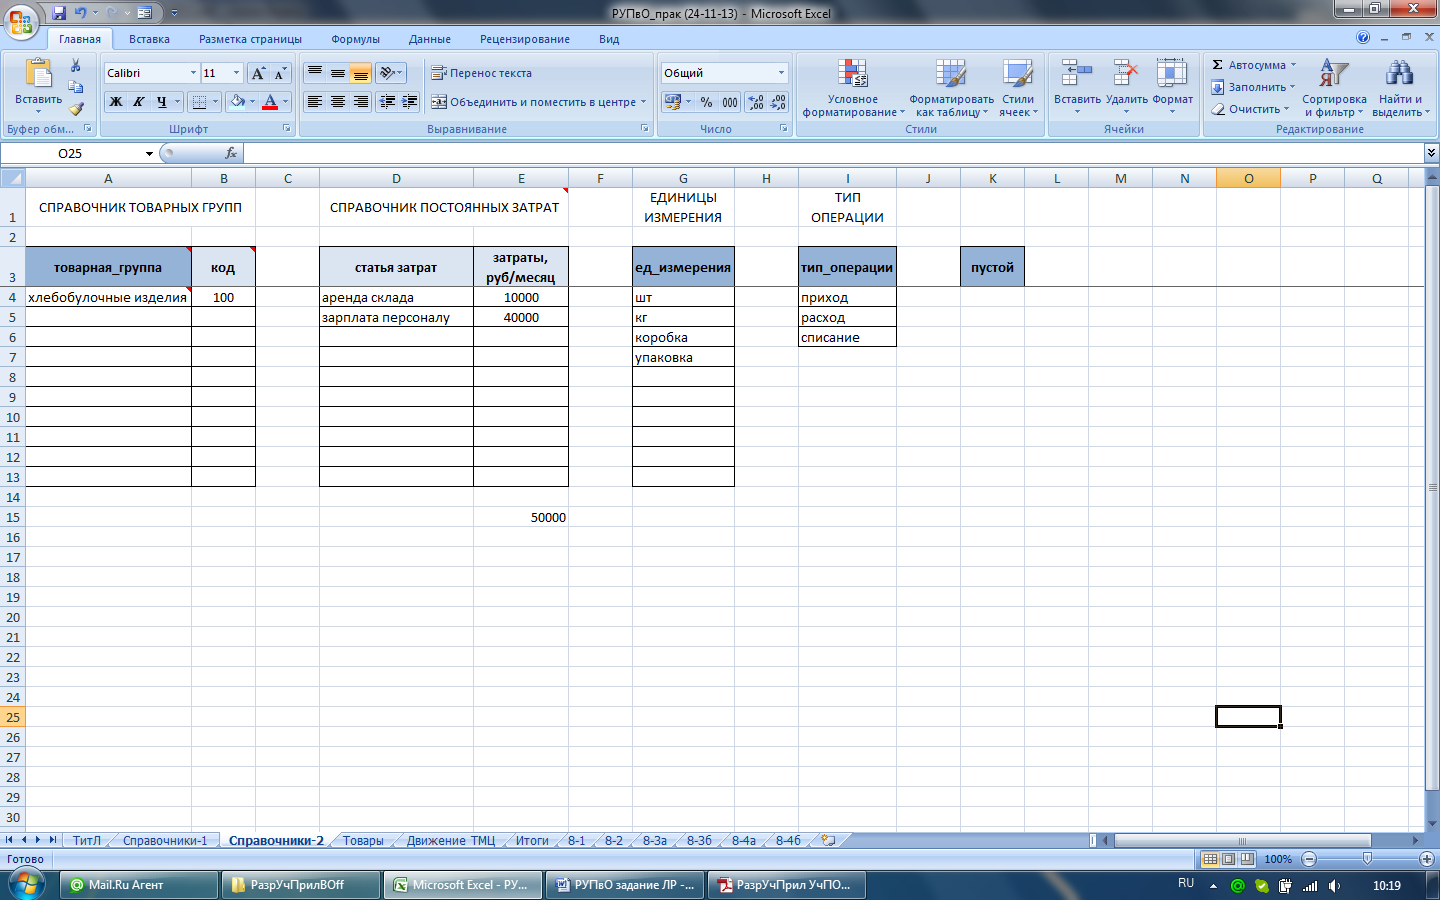Open Очистить clear dropdown

pos(1251,109)
